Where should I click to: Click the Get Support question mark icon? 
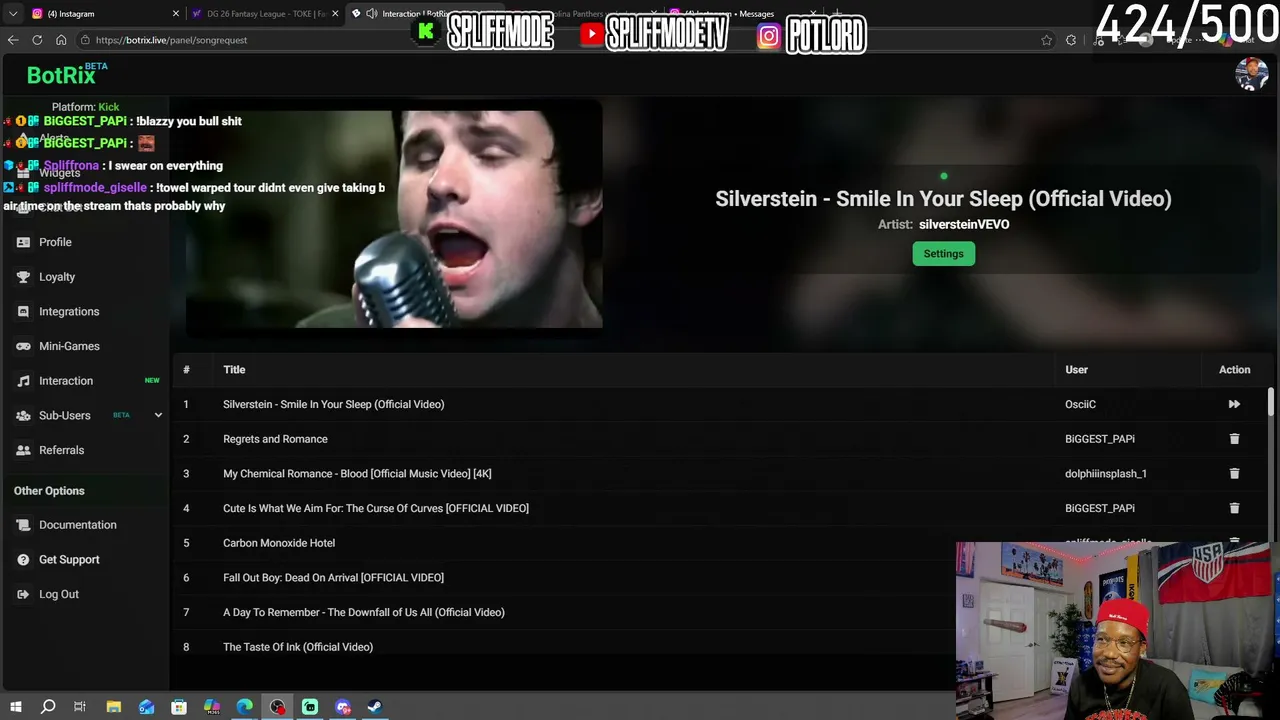click(x=23, y=560)
